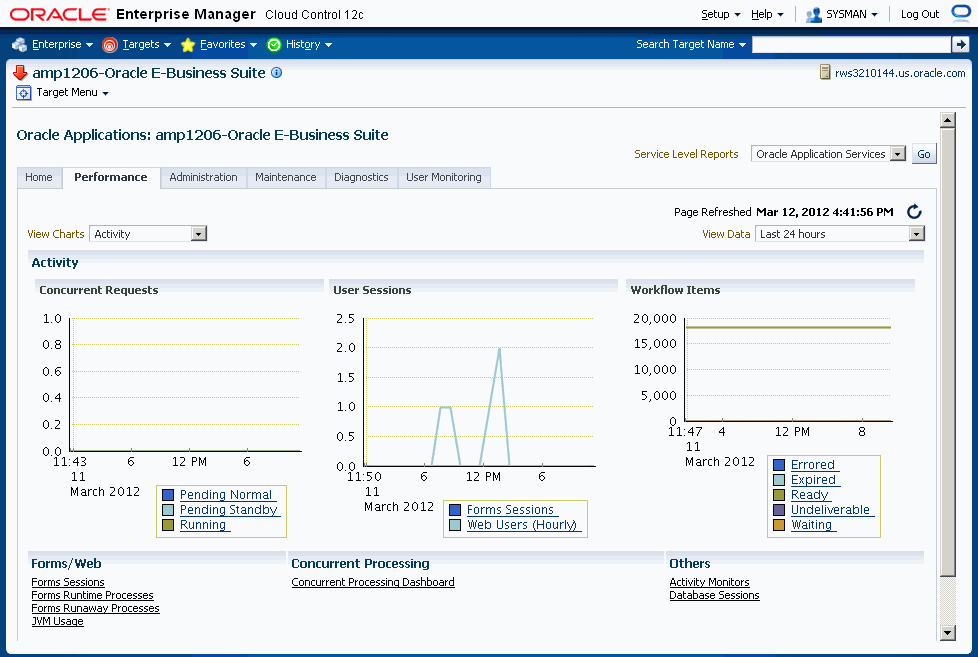Click the Errored workflow legend link
The image size is (978, 657).
(815, 465)
